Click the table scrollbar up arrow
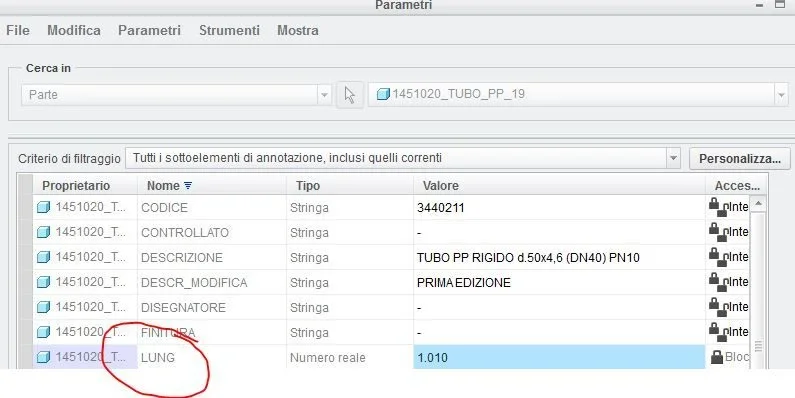 coord(758,204)
